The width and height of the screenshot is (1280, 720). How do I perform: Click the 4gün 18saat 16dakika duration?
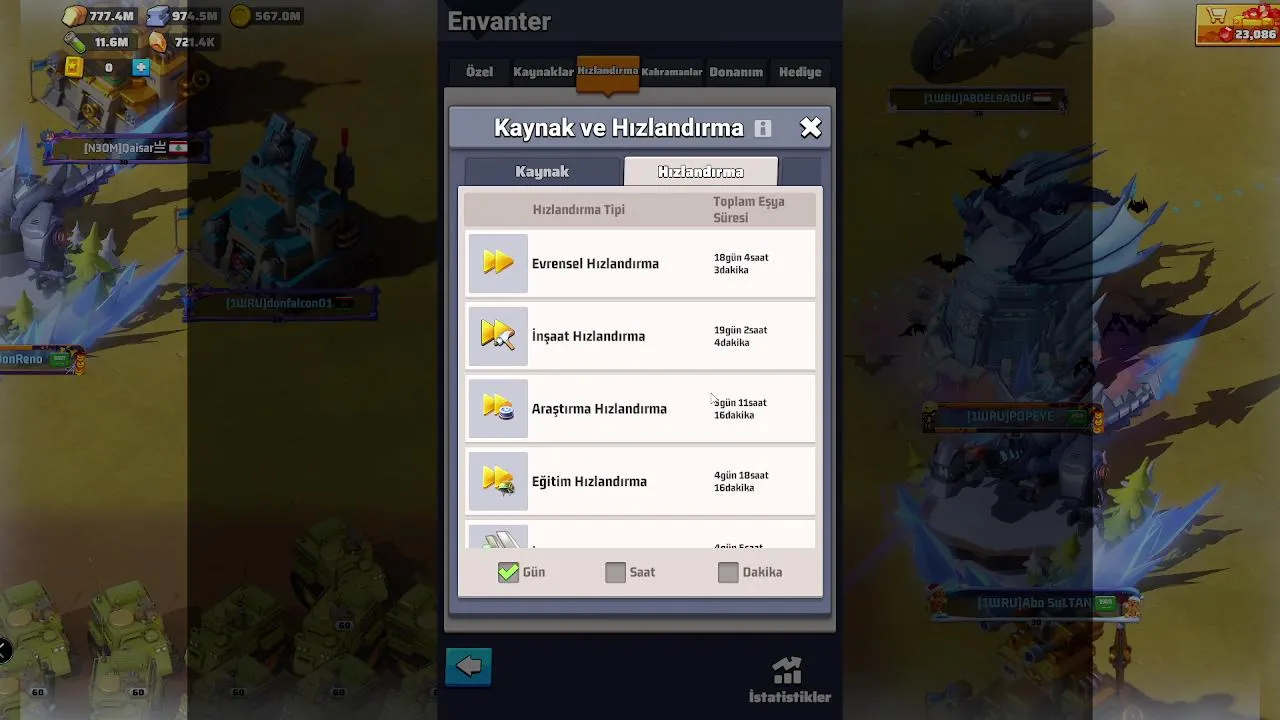coord(741,481)
